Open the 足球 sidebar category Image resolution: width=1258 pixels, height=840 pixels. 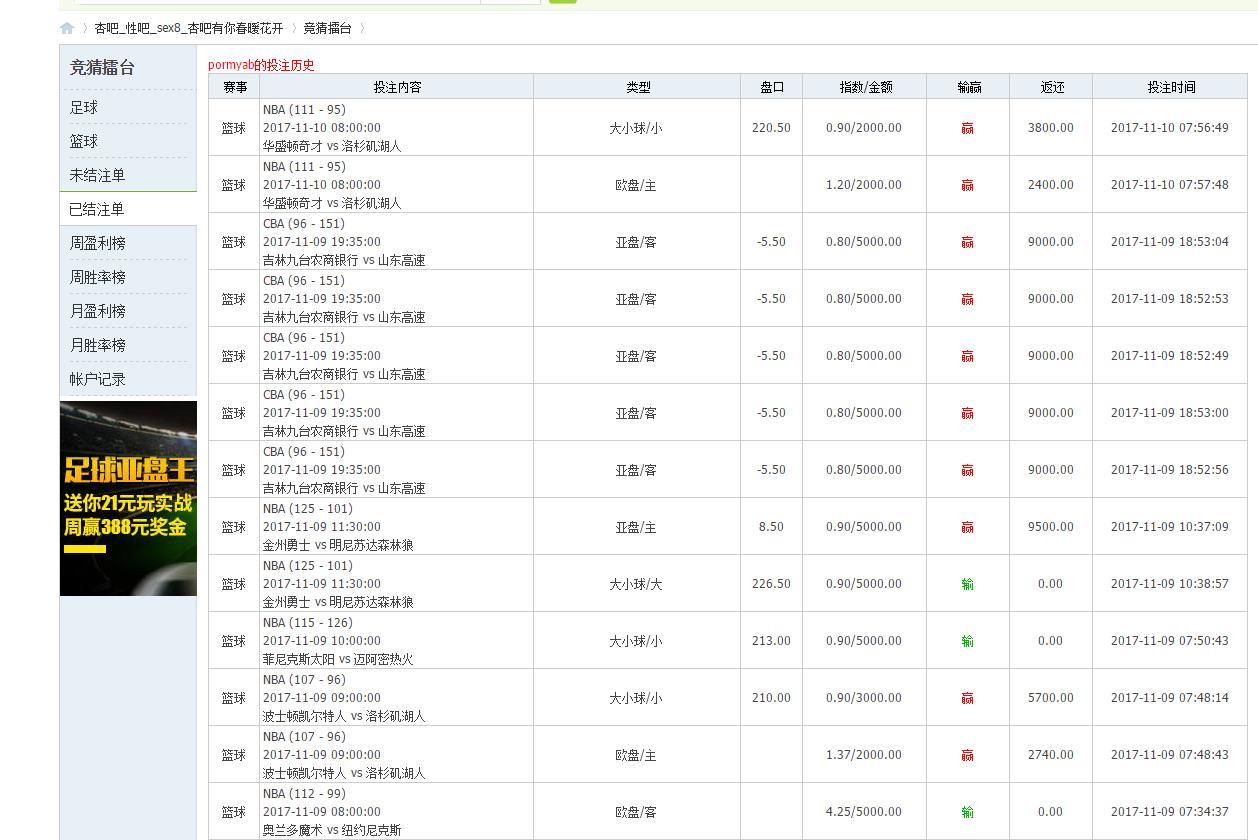(x=84, y=107)
